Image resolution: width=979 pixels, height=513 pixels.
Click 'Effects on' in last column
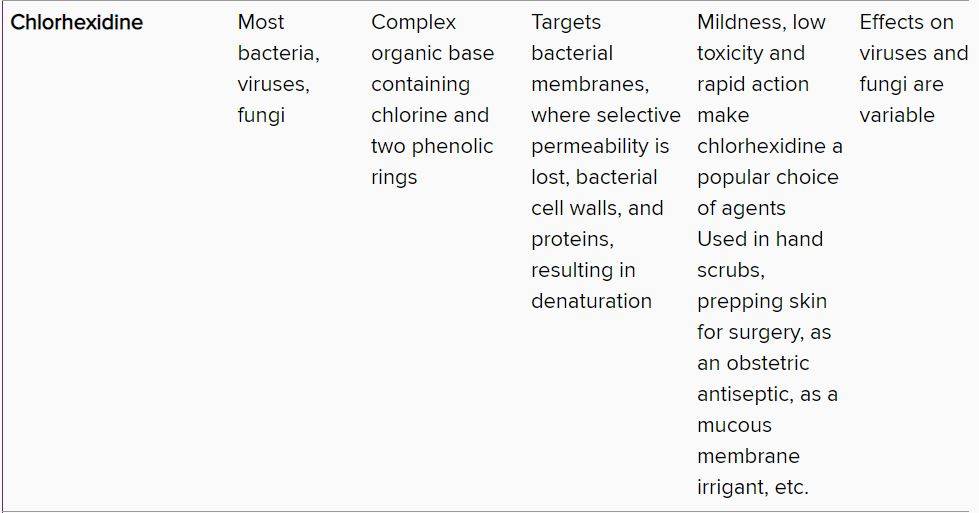[x=906, y=22]
